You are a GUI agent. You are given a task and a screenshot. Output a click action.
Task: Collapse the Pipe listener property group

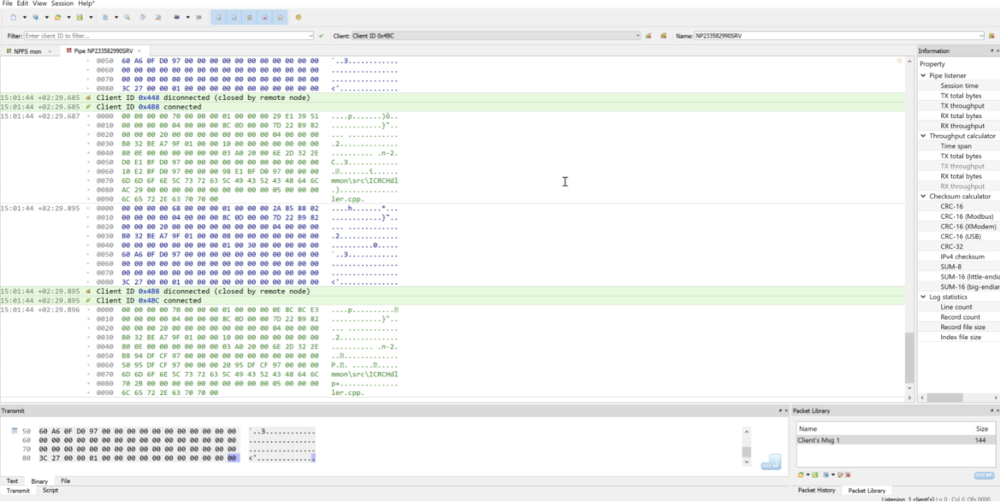pyautogui.click(x=923, y=75)
